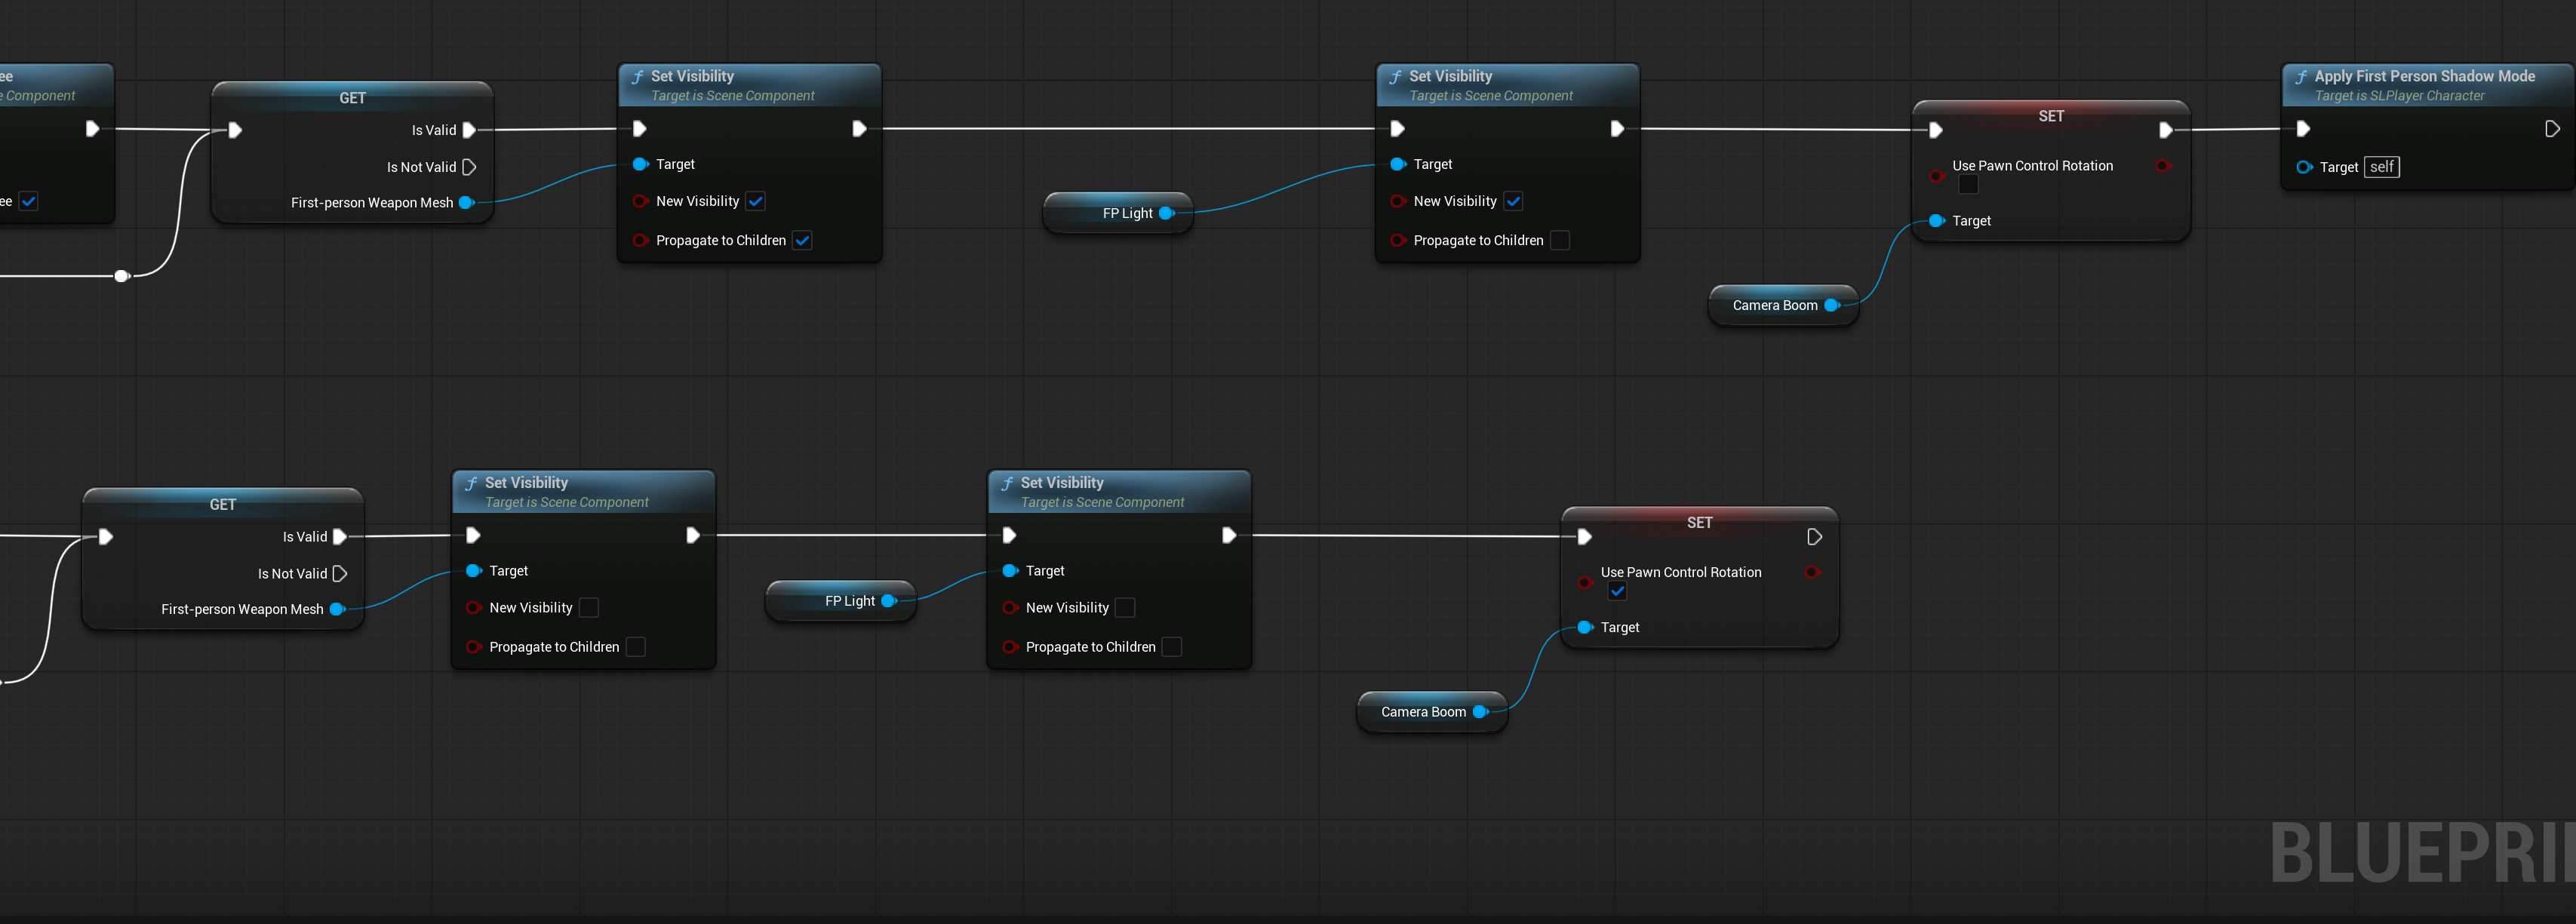Click the Target pin on upper FP Light Set Visibility
The height and width of the screenshot is (924, 2576).
tap(1398, 164)
